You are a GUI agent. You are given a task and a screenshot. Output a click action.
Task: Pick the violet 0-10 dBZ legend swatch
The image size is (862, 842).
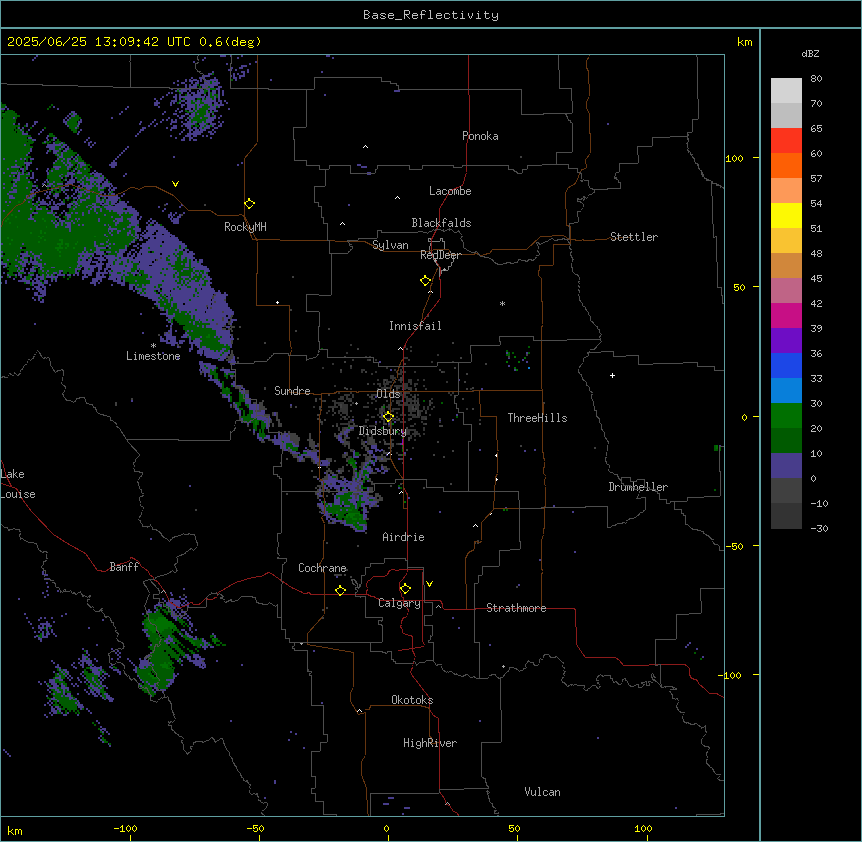click(x=786, y=466)
